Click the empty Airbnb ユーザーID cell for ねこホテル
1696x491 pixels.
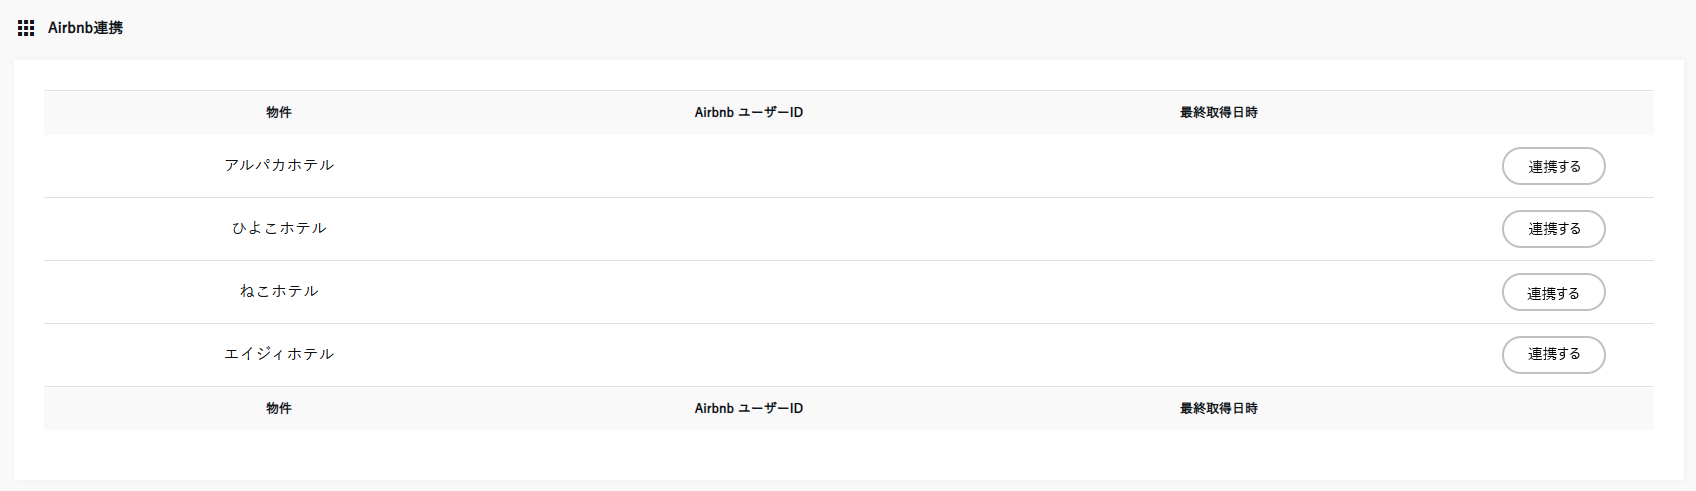(749, 292)
